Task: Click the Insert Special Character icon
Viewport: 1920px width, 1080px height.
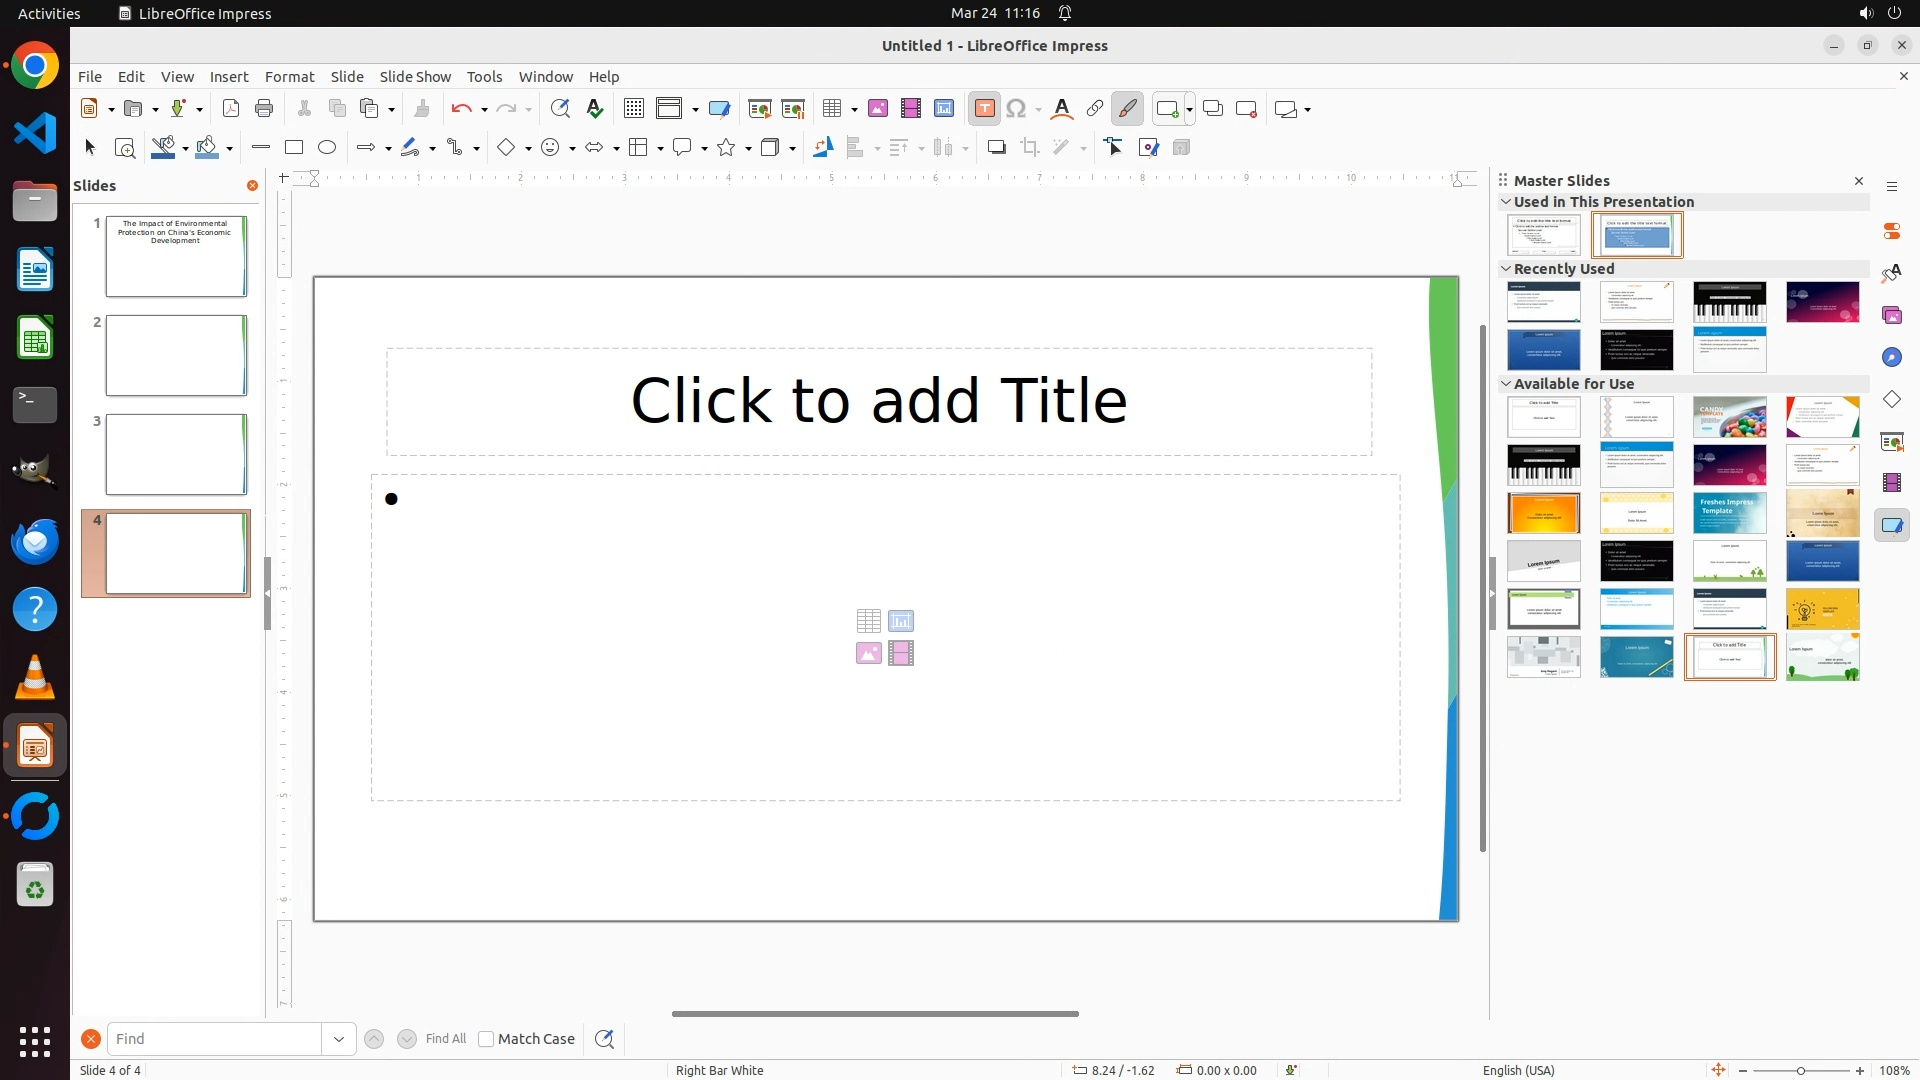Action: tap(1017, 109)
